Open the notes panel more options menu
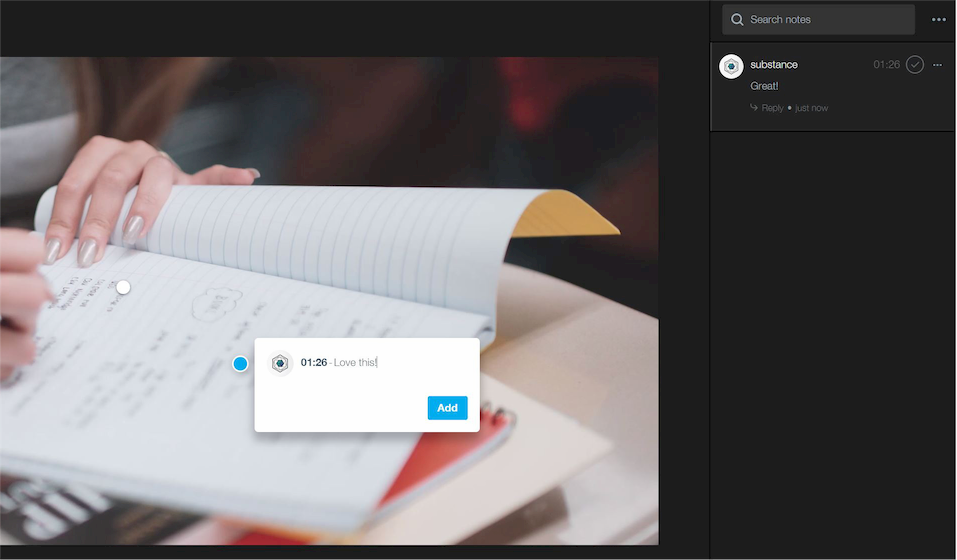Screen dimensions: 957x560 (938, 20)
